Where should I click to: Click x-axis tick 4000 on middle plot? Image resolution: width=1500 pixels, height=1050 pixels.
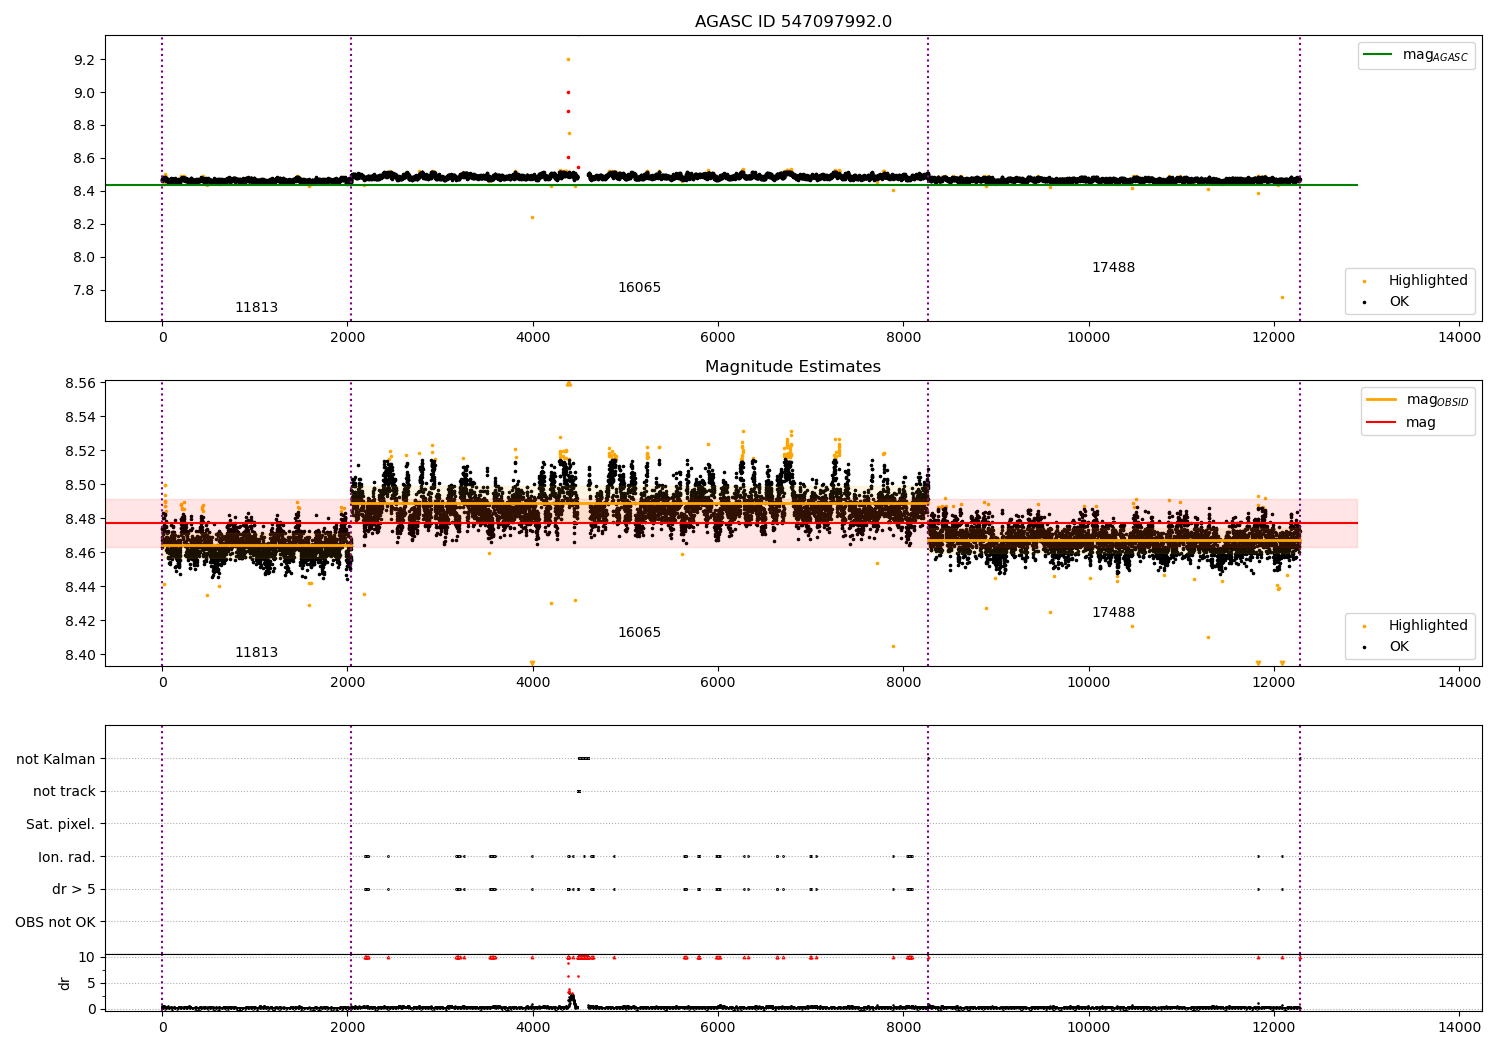(x=533, y=683)
